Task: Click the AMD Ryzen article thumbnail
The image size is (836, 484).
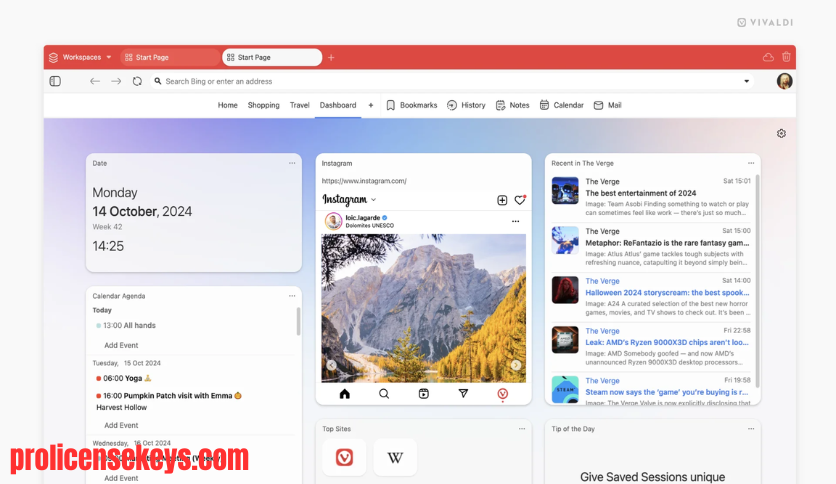Action: click(x=565, y=340)
